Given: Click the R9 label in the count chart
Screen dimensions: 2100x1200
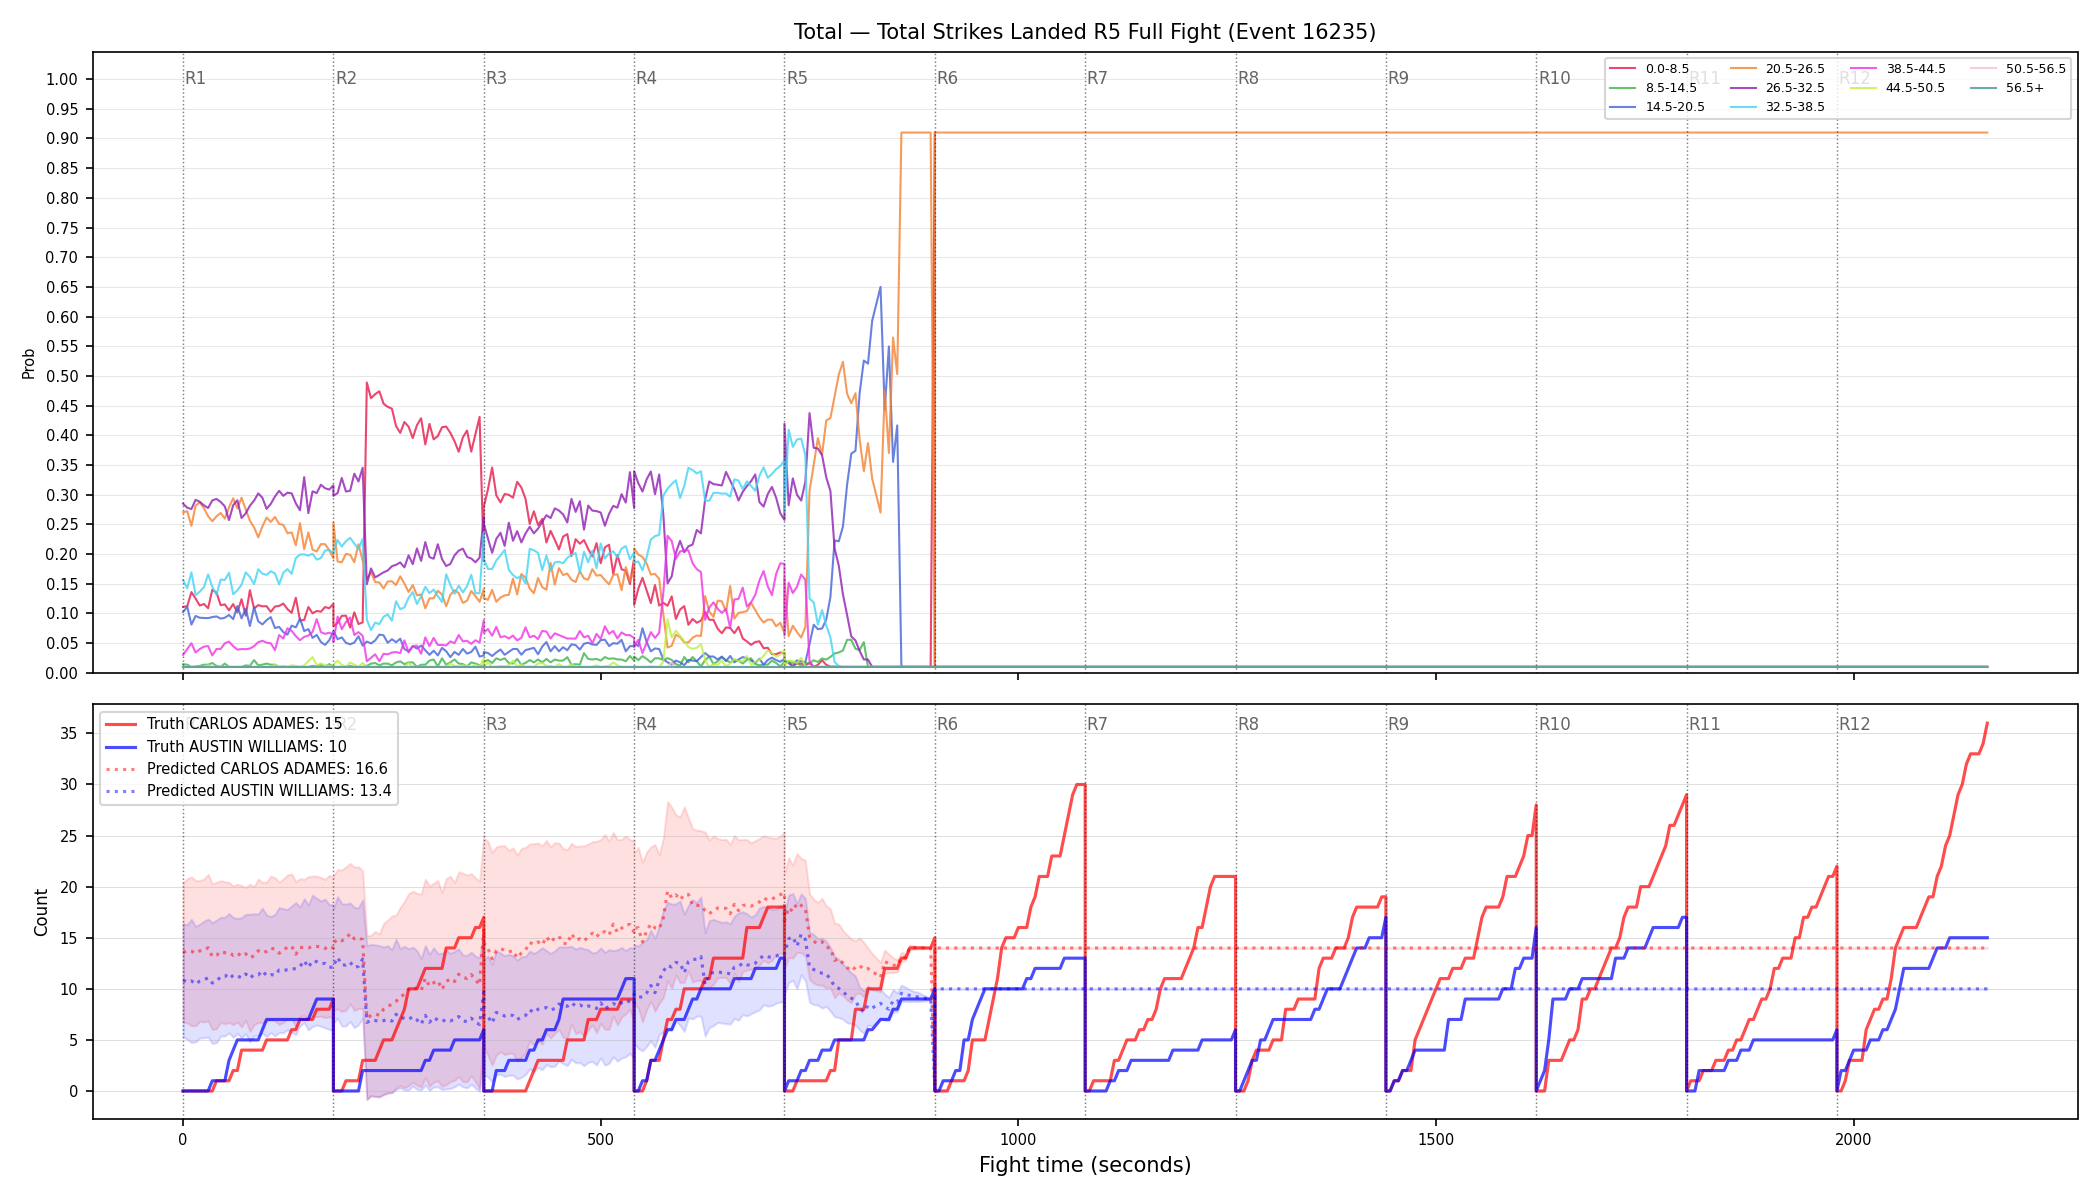Looking at the screenshot, I should point(1398,724).
